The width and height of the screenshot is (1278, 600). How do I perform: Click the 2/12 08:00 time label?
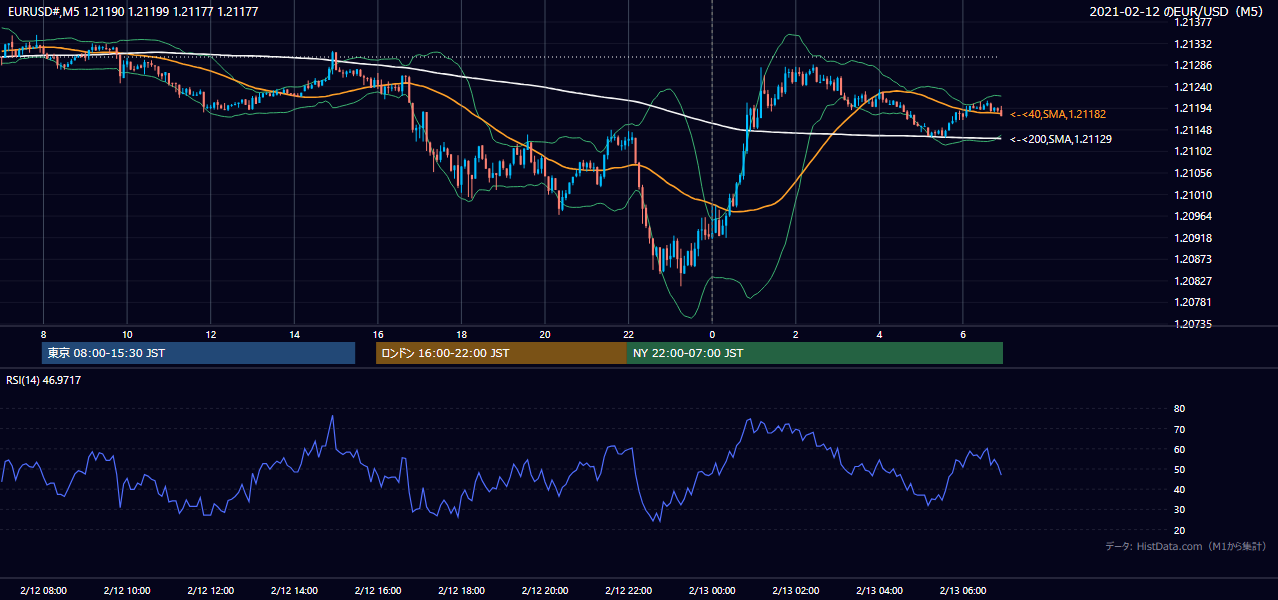pyautogui.click(x=43, y=591)
